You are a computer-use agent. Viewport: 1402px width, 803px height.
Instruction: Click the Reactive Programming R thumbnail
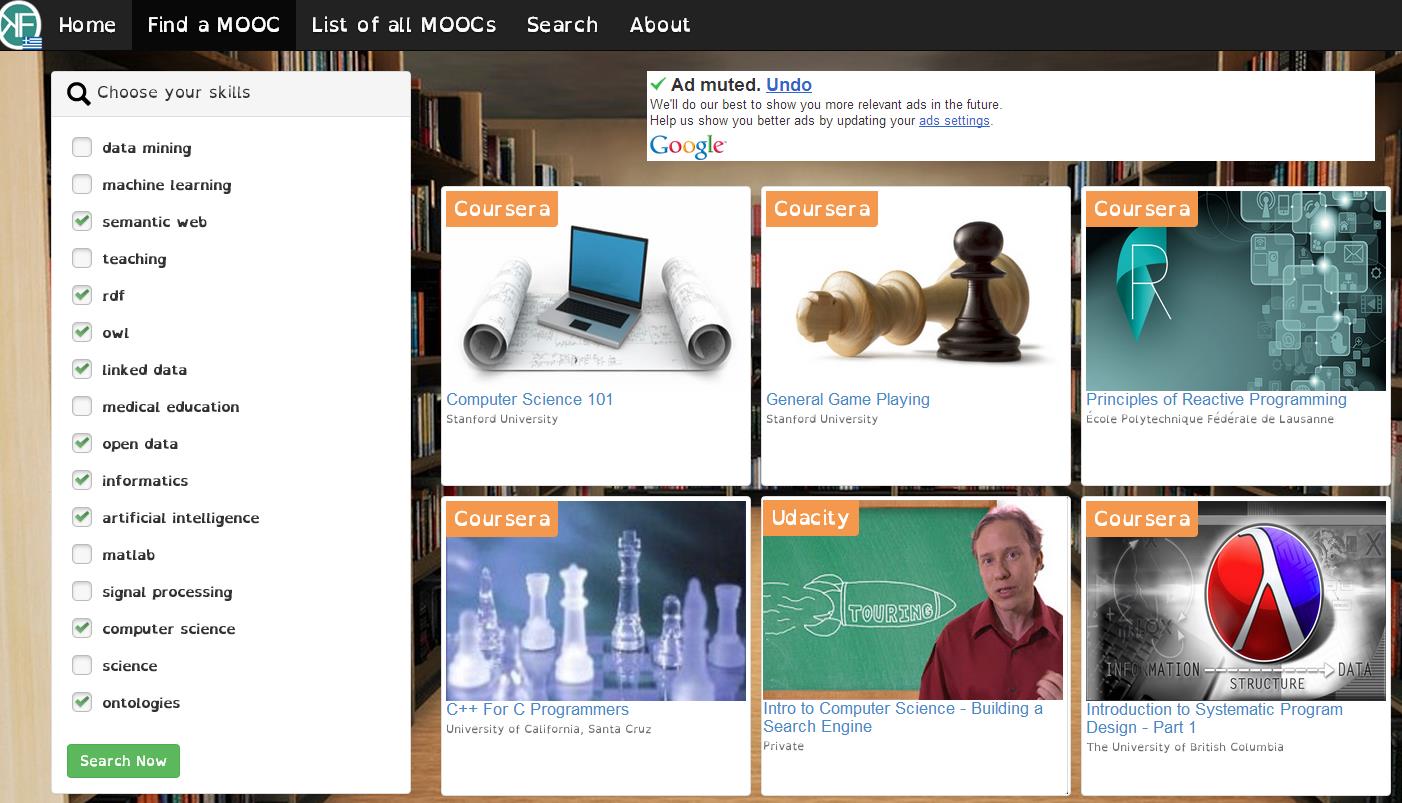click(x=1236, y=290)
